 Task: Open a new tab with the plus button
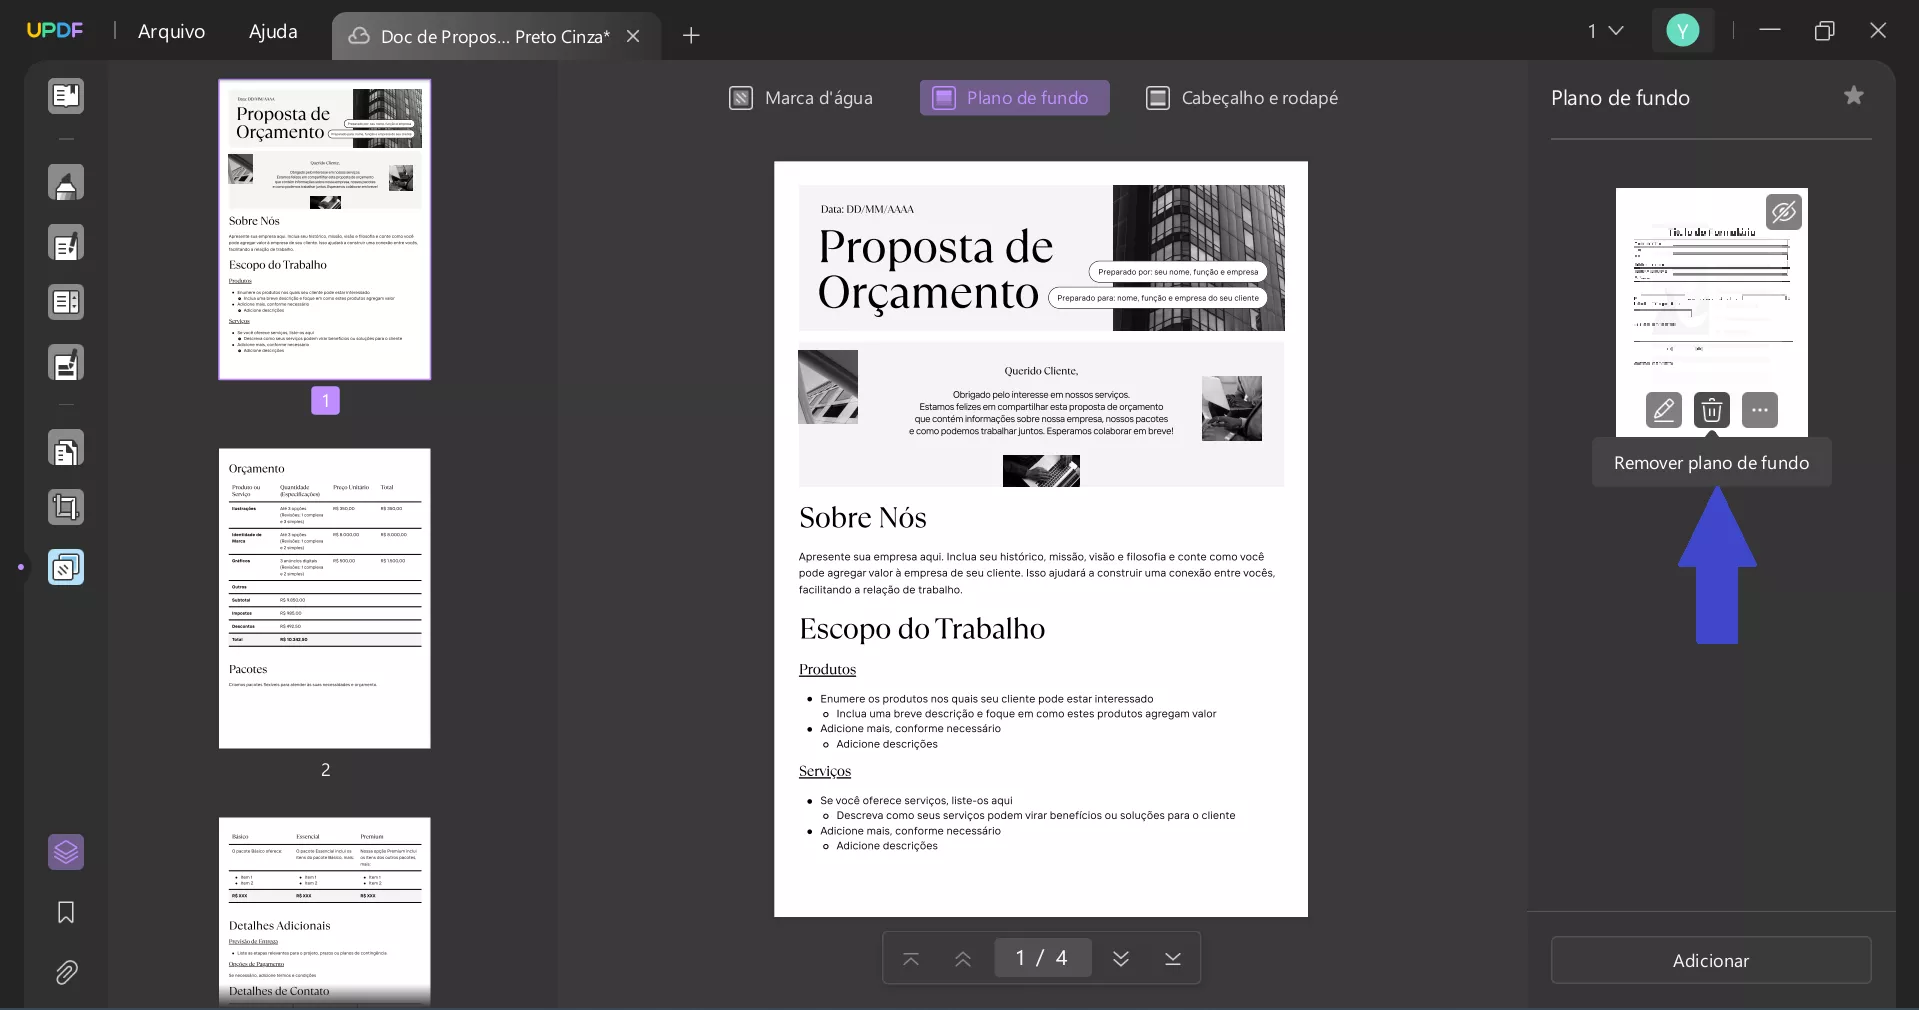tap(690, 36)
